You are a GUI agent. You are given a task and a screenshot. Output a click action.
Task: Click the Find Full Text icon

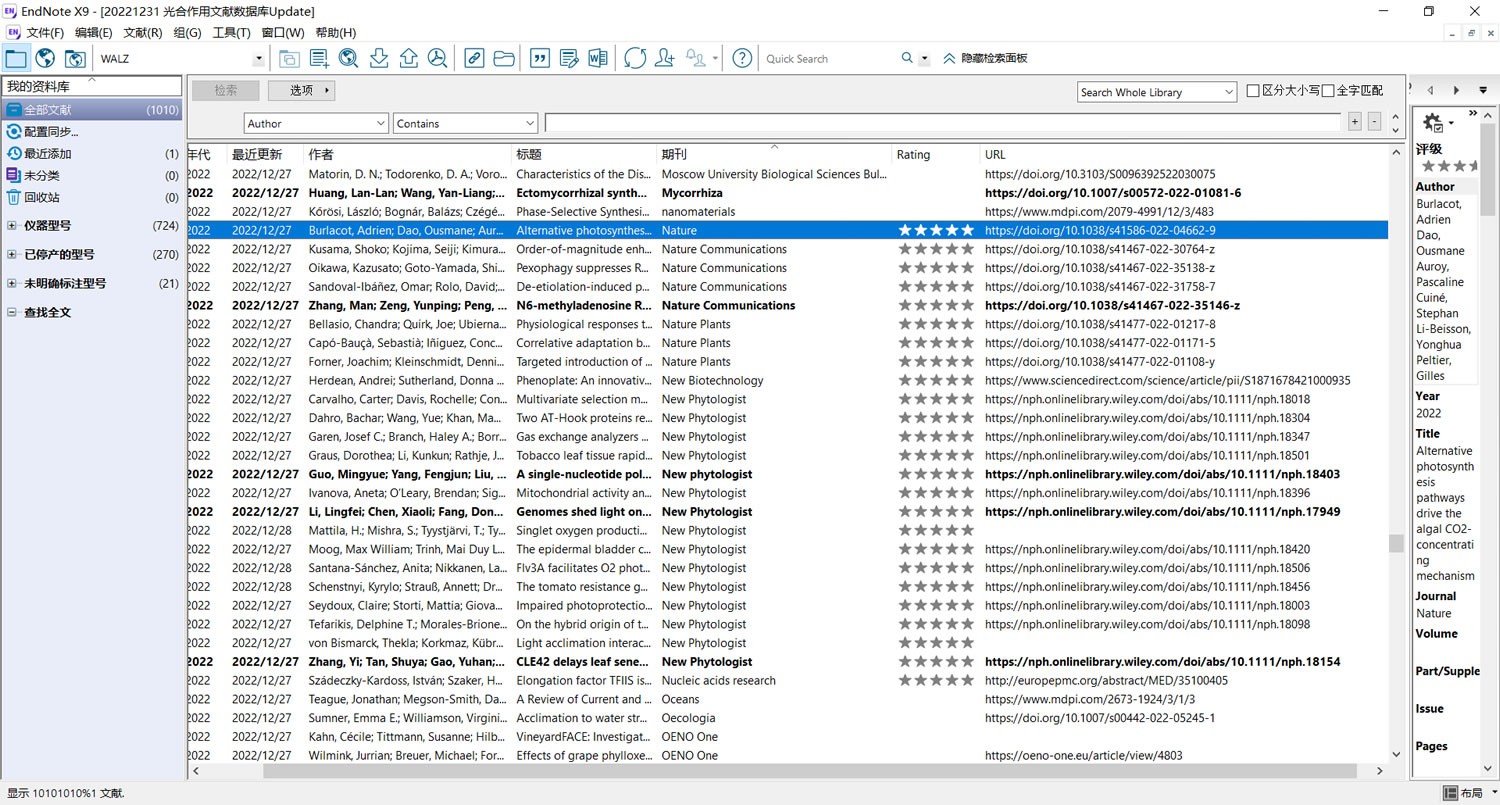coord(437,58)
